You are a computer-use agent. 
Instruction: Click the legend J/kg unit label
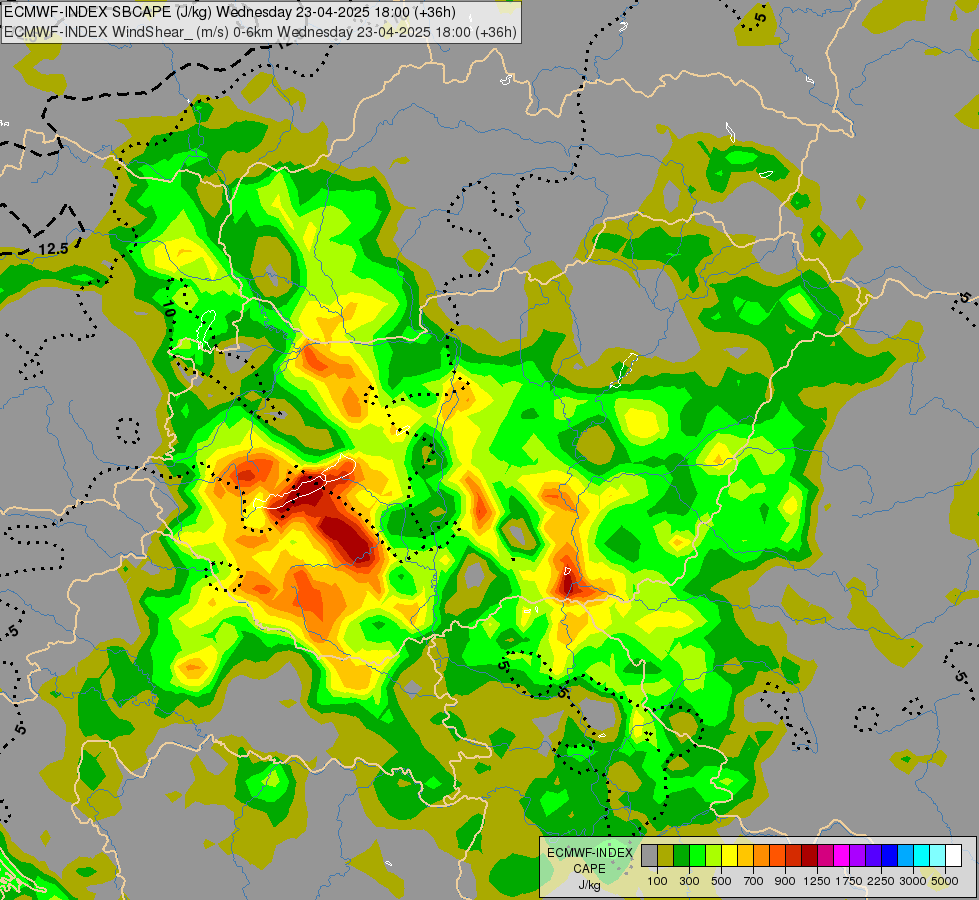point(589,886)
